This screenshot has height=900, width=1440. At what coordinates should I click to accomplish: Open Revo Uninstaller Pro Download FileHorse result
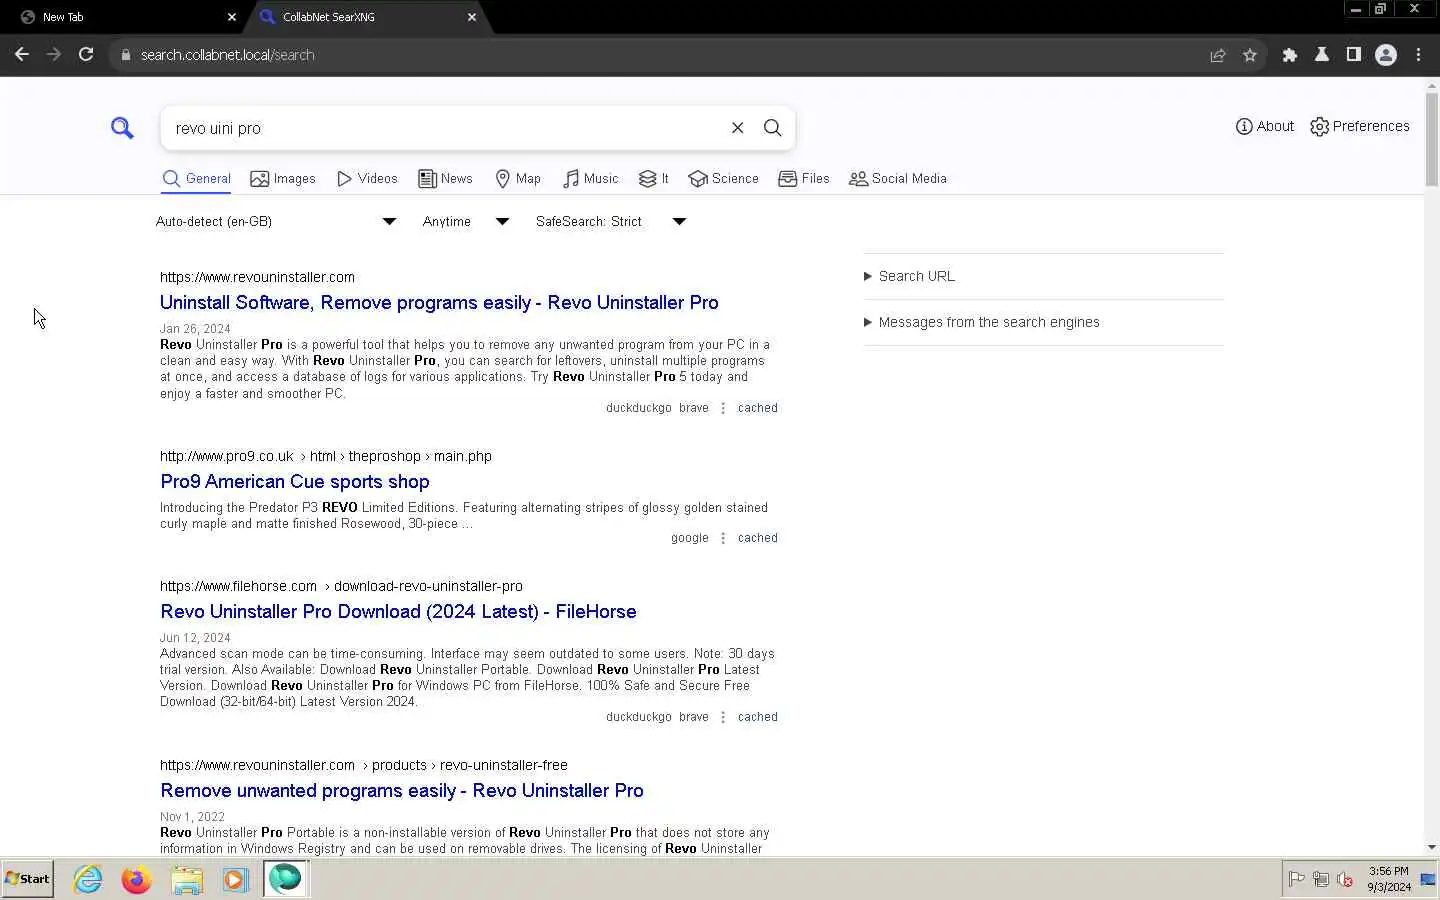tap(398, 611)
